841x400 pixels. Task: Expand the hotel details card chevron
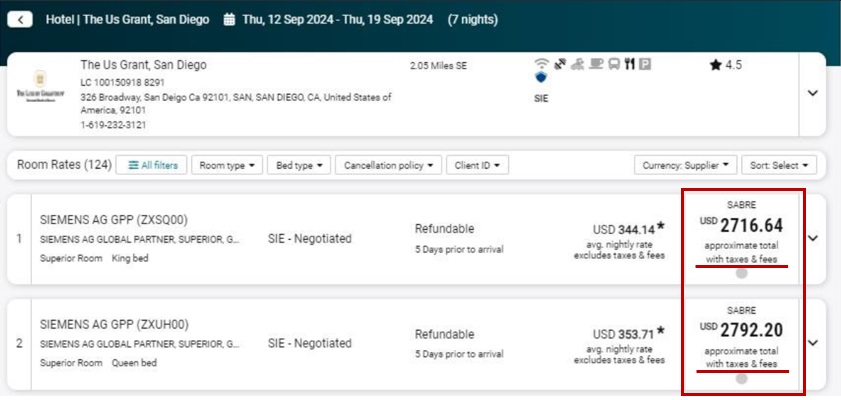[x=813, y=93]
